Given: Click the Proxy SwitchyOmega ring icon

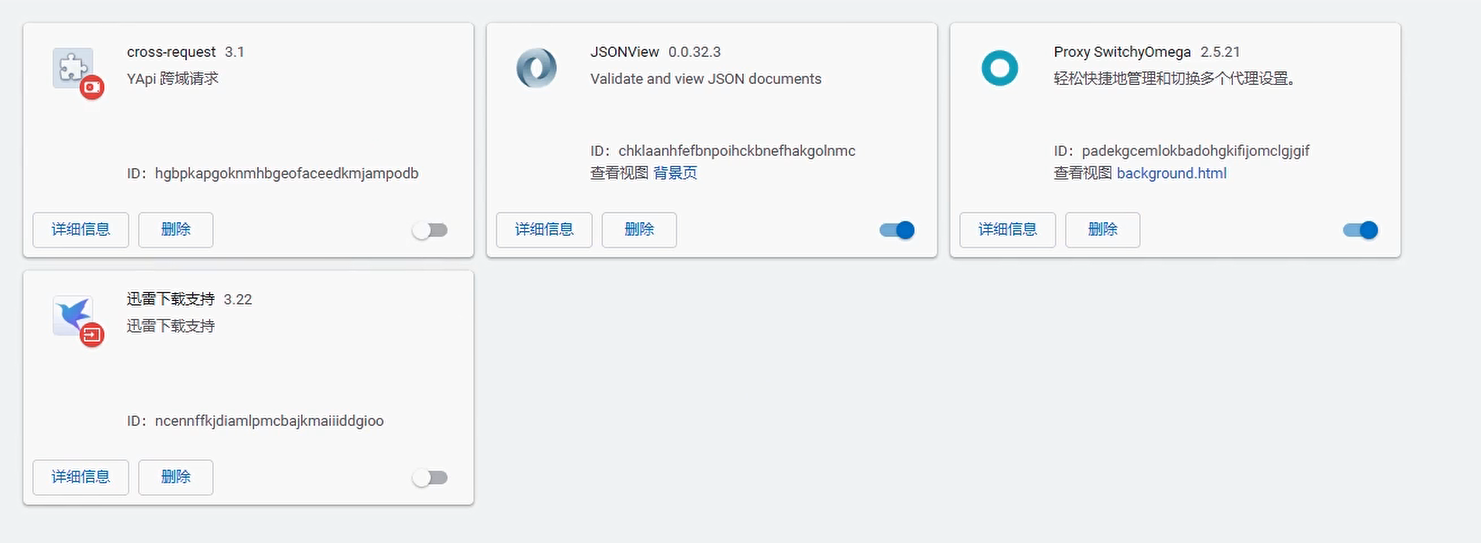Looking at the screenshot, I should tap(999, 68).
